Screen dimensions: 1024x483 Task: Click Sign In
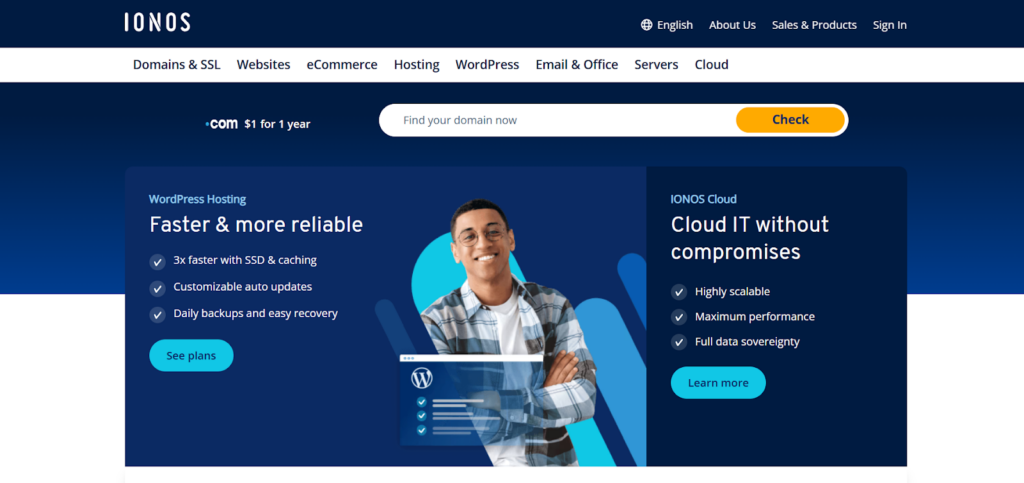click(x=889, y=25)
